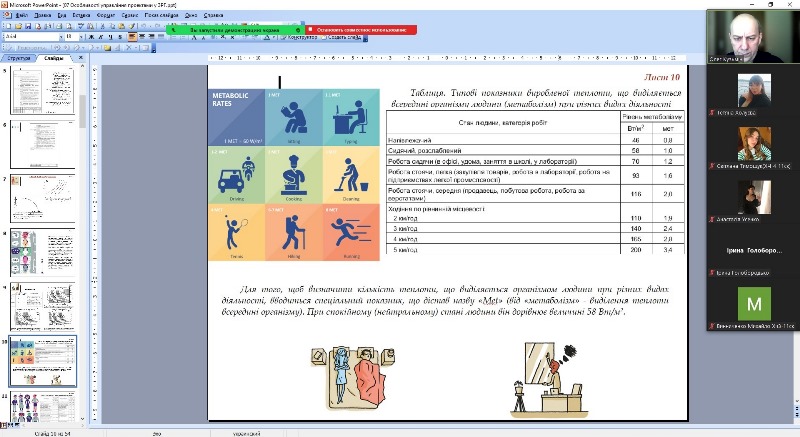Click the New presentation icon
Viewport: 800px width, 437px height.
click(9, 26)
